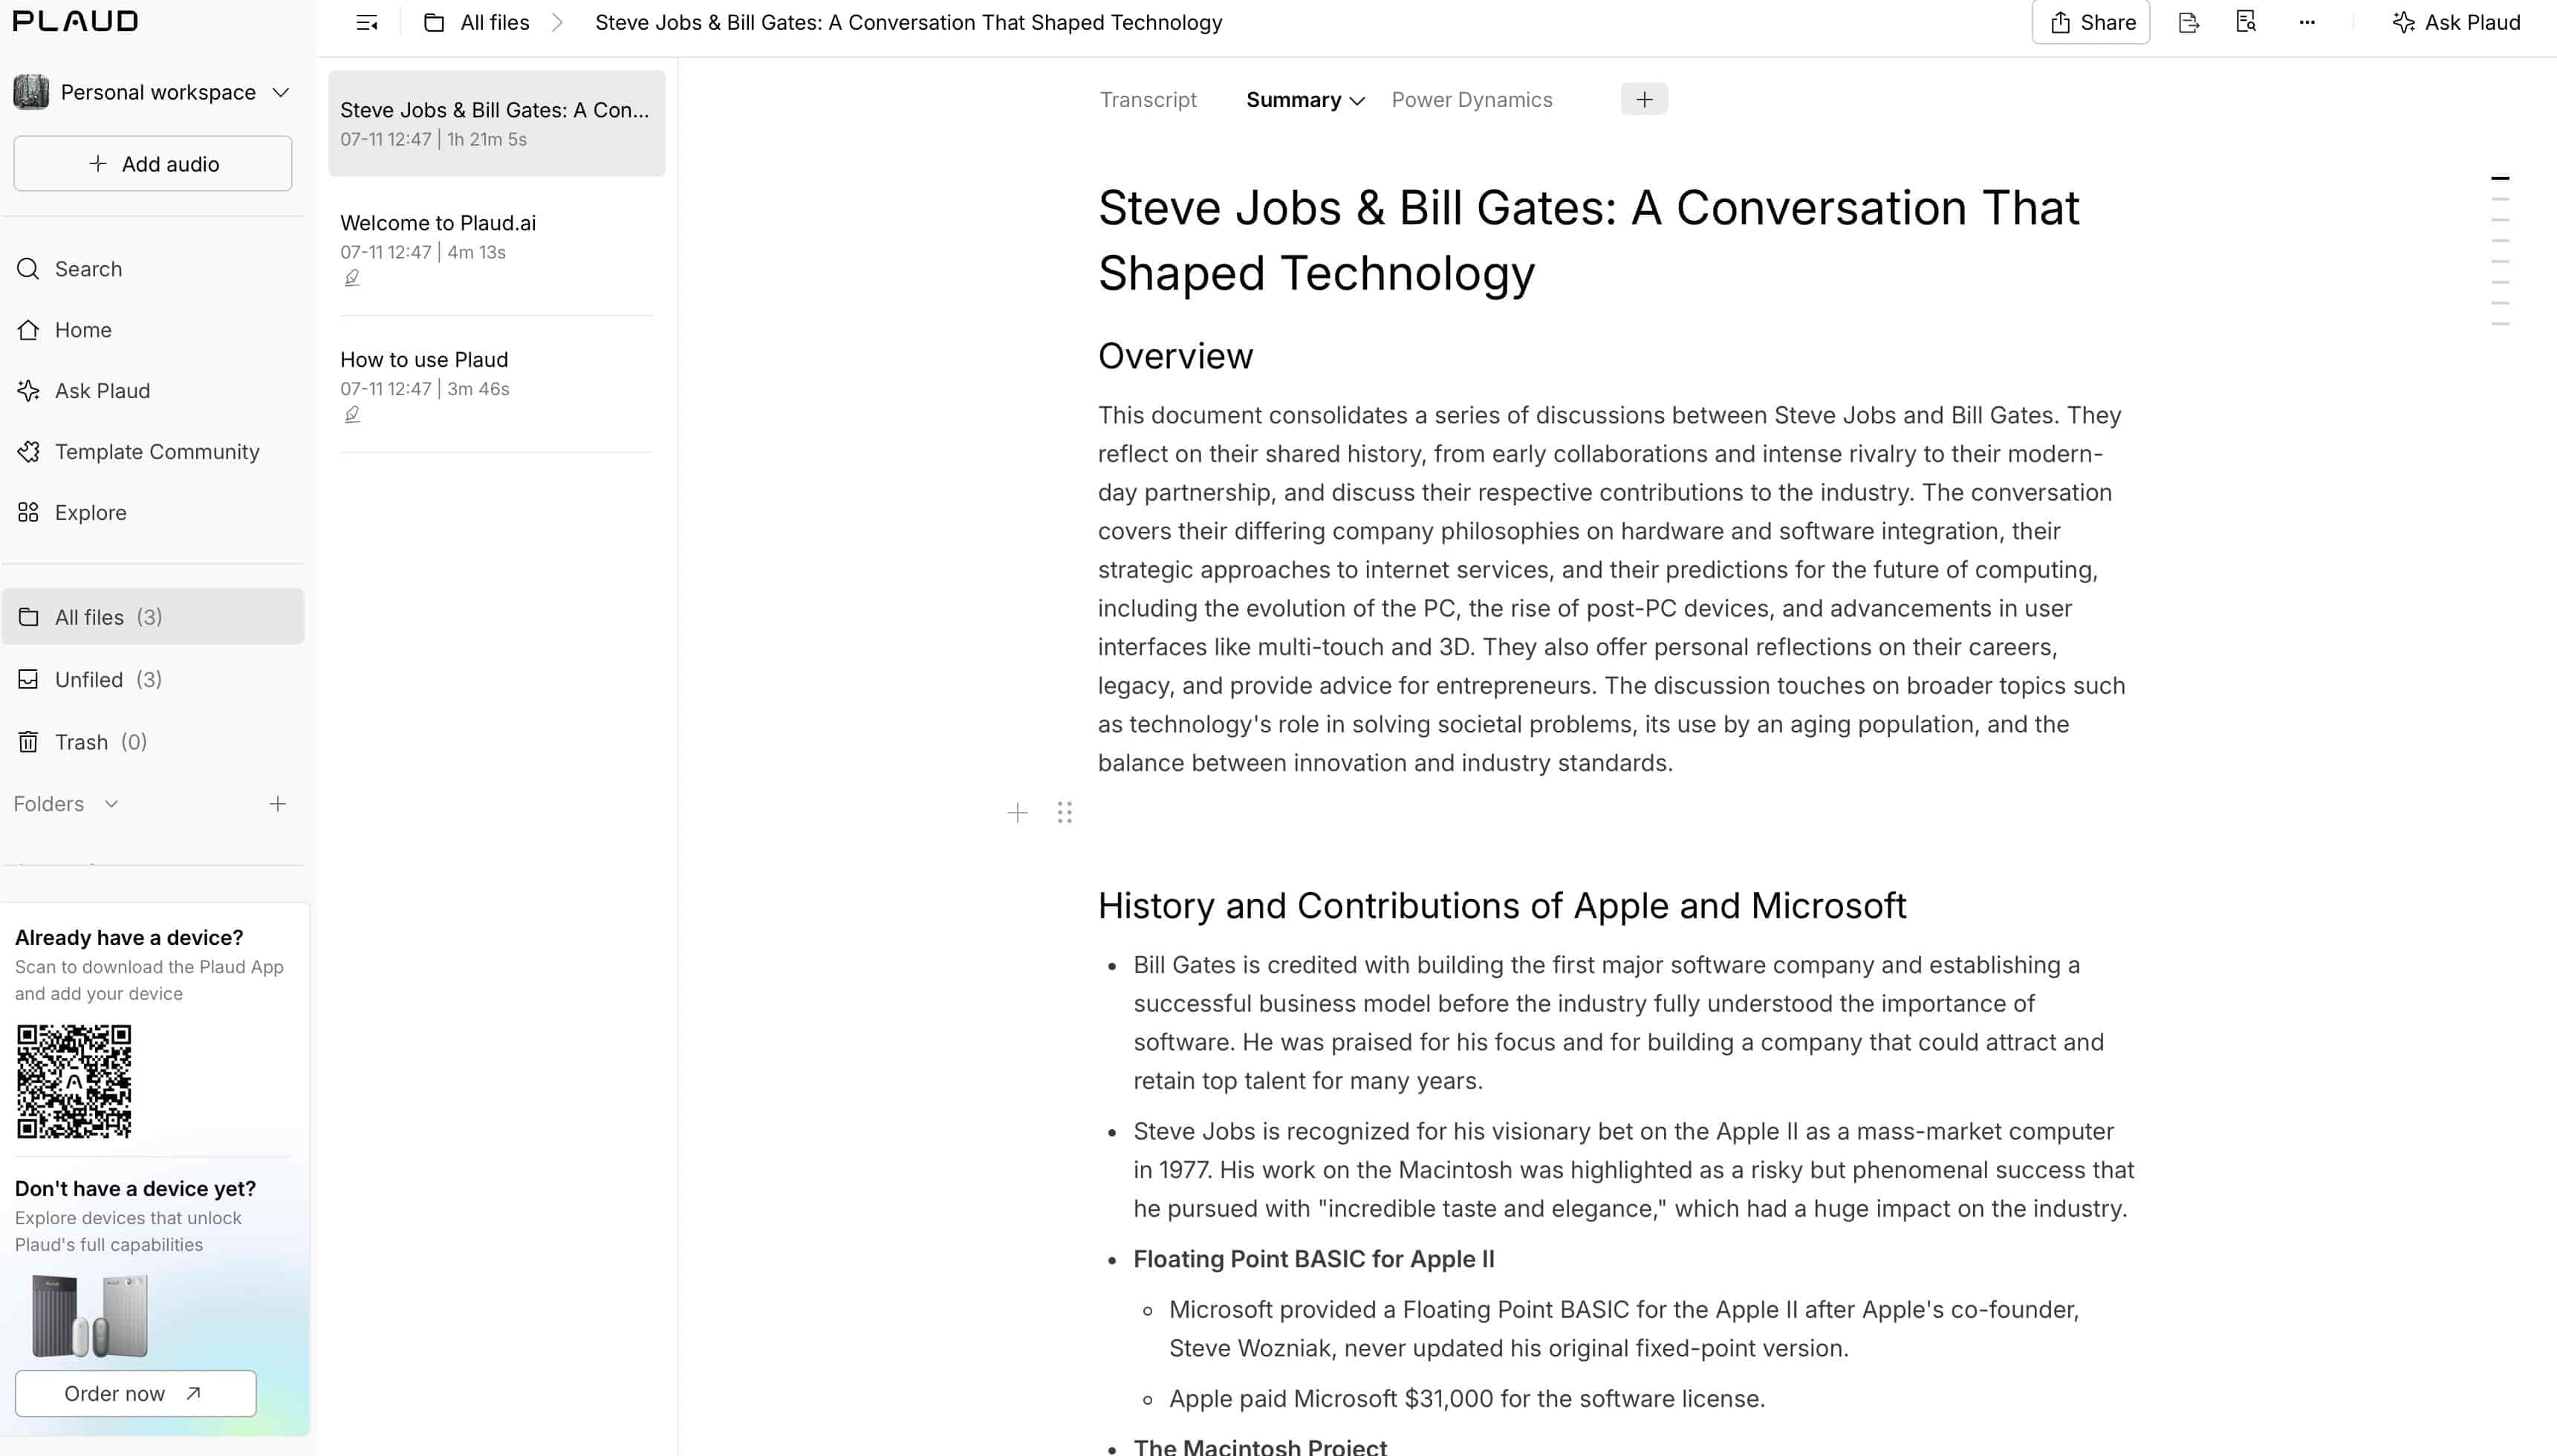
Task: Click History and Contributions of Apple and Microsoft heading
Action: tap(1502, 905)
